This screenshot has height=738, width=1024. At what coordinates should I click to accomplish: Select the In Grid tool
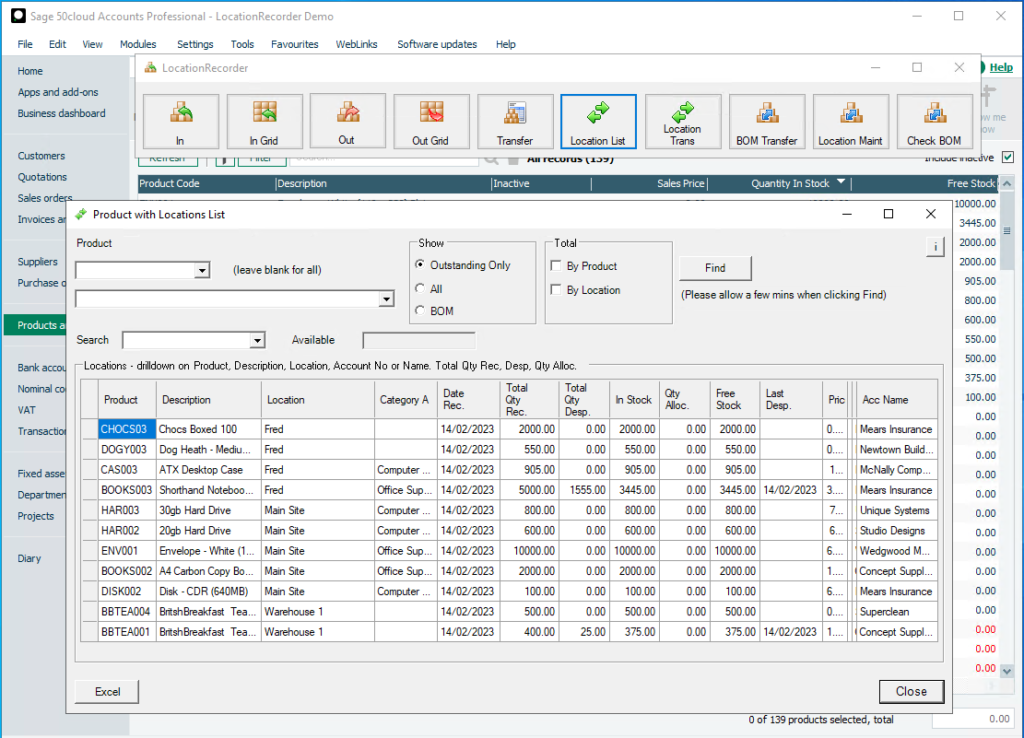pos(264,120)
